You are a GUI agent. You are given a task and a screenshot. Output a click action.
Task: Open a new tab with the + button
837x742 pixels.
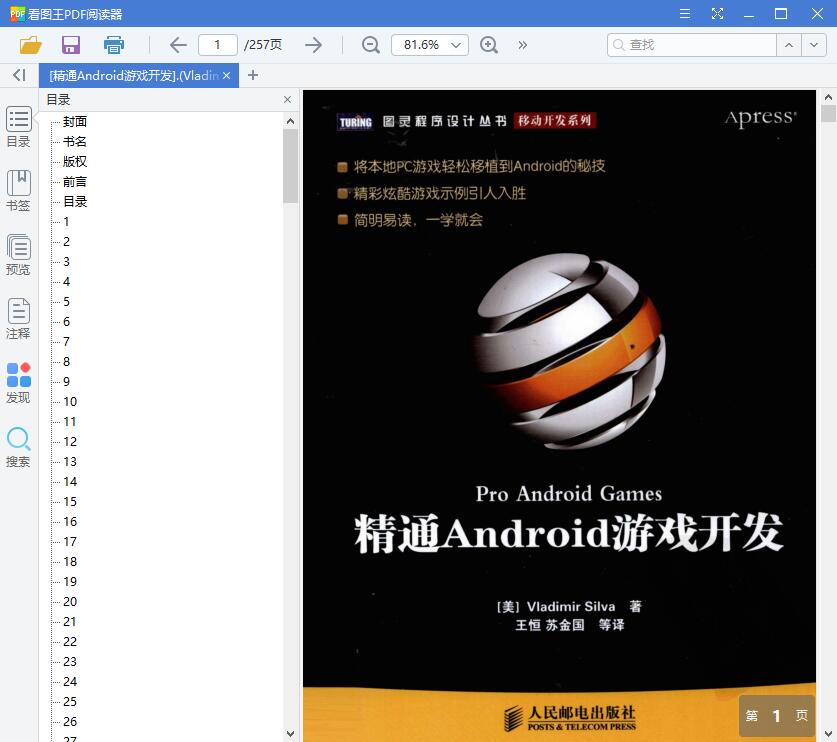pyautogui.click(x=252, y=75)
